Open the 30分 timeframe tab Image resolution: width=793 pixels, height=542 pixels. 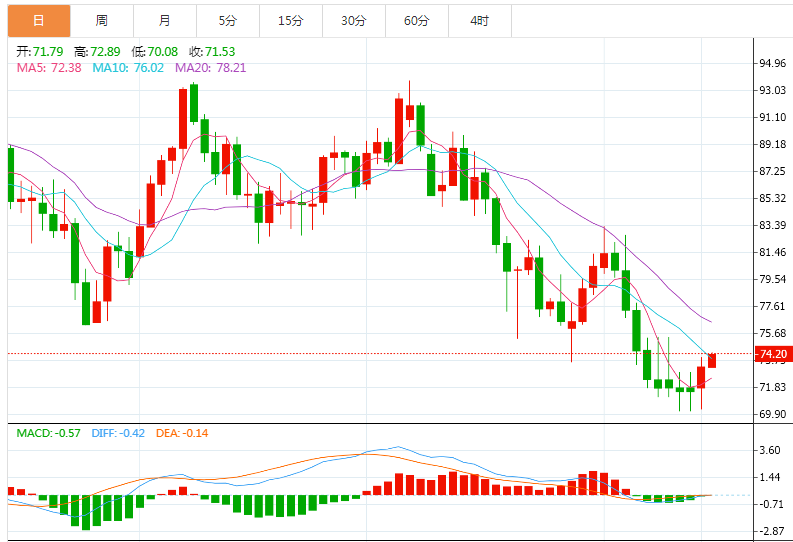tap(354, 21)
